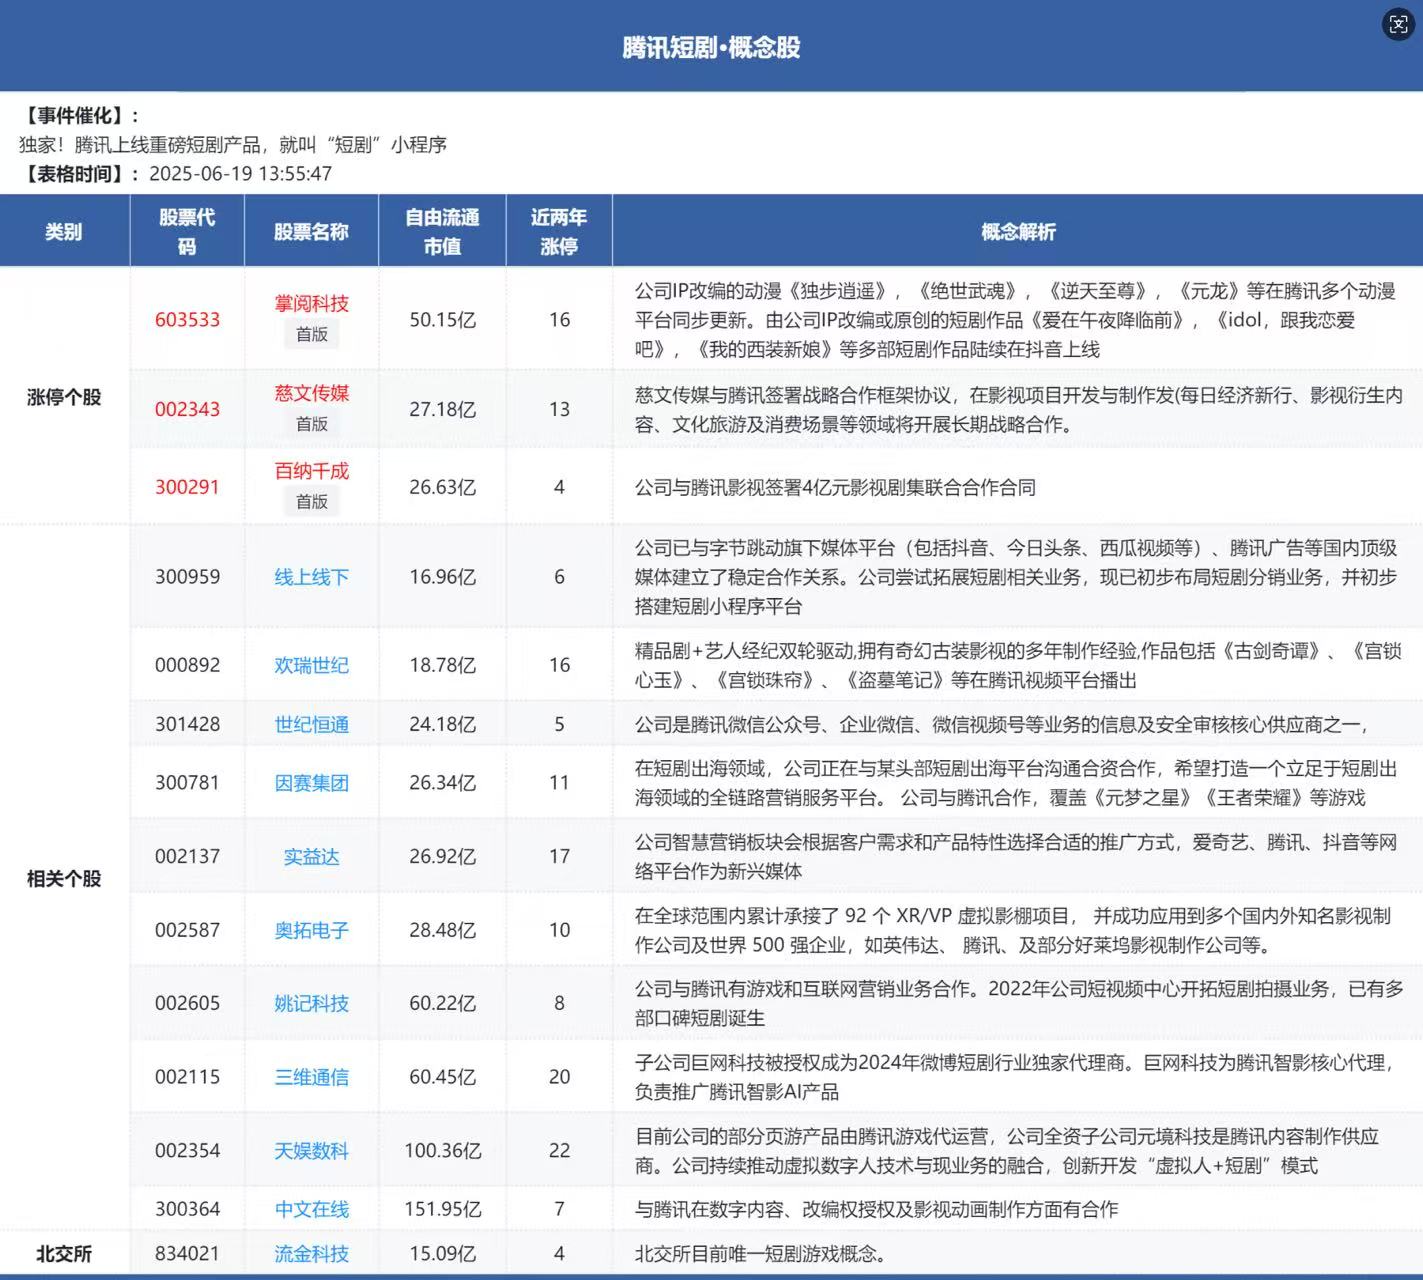Open stock link 天娱数科
Image resolution: width=1423 pixels, height=1280 pixels.
click(x=311, y=1151)
